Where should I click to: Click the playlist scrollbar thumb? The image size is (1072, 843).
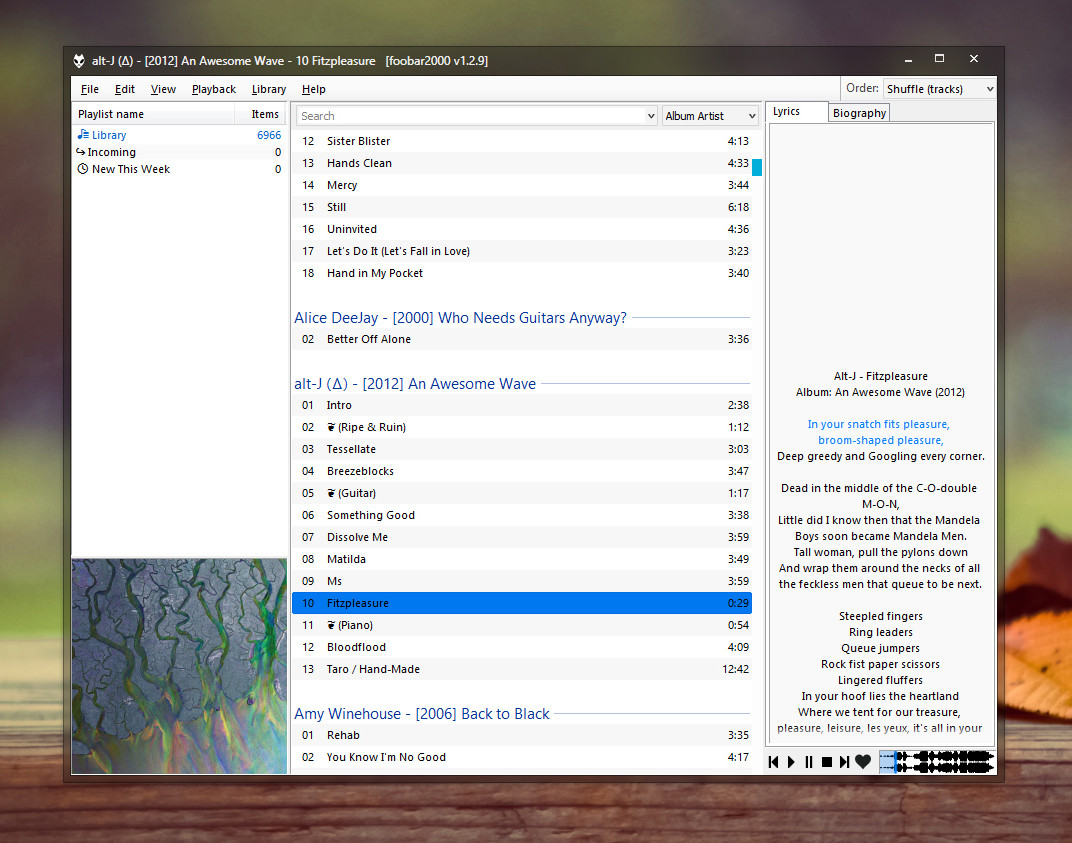pos(757,167)
